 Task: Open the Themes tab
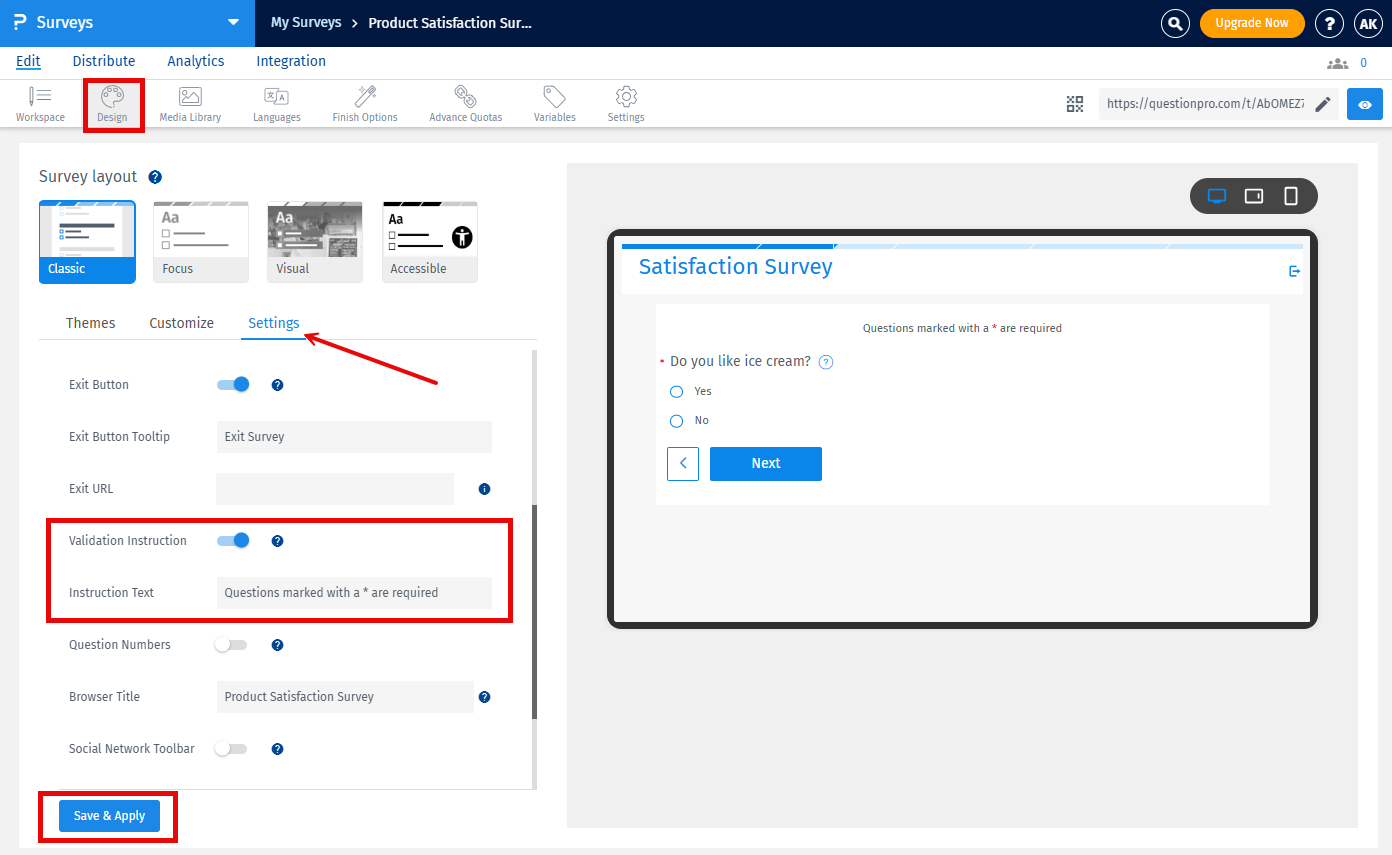[90, 323]
